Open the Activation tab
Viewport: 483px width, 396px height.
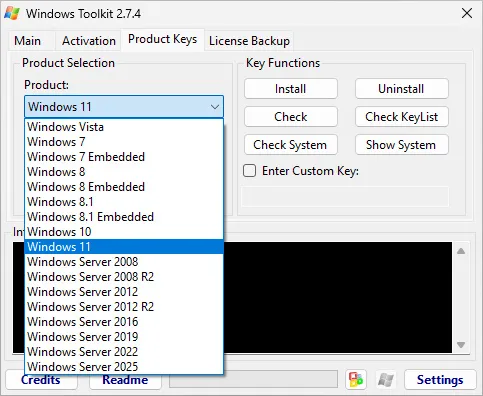tap(89, 41)
